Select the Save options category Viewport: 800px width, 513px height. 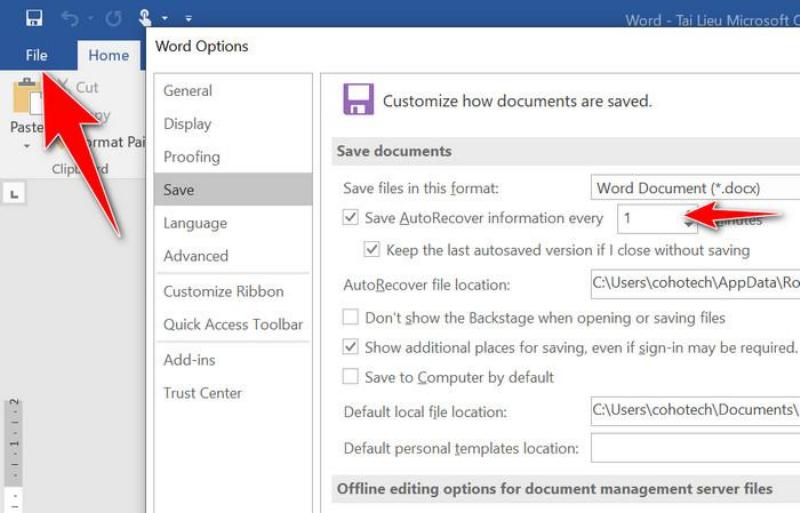tap(233, 189)
